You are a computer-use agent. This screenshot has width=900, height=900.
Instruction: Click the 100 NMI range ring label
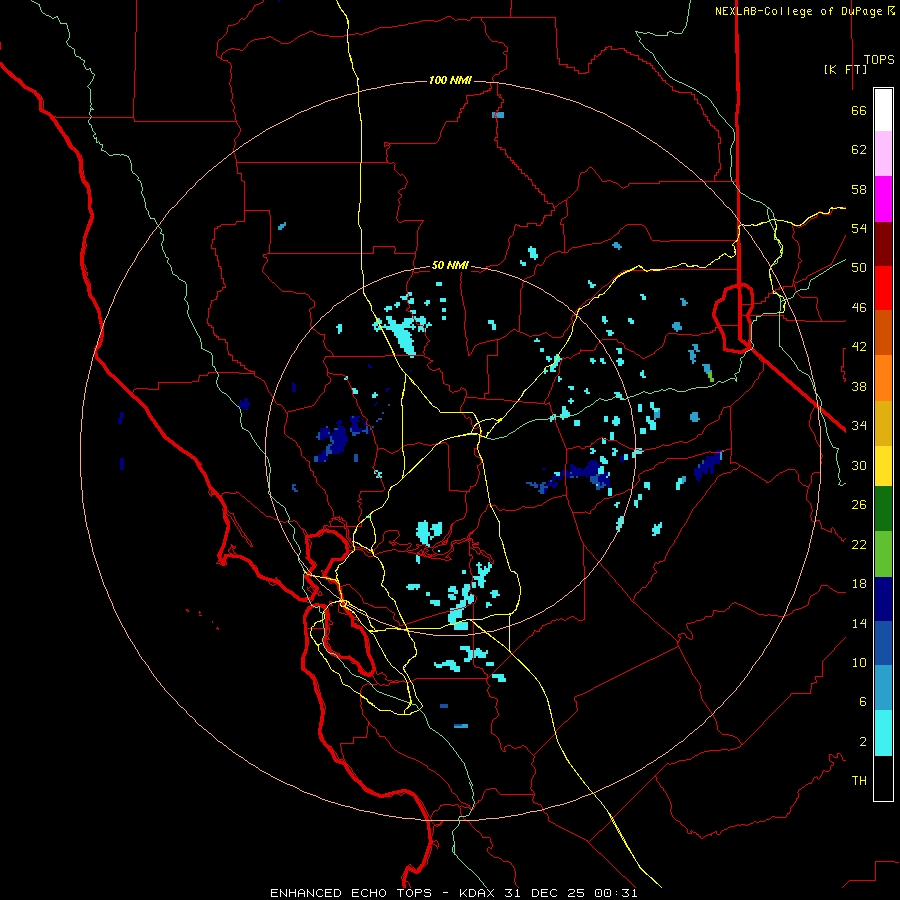(x=450, y=80)
